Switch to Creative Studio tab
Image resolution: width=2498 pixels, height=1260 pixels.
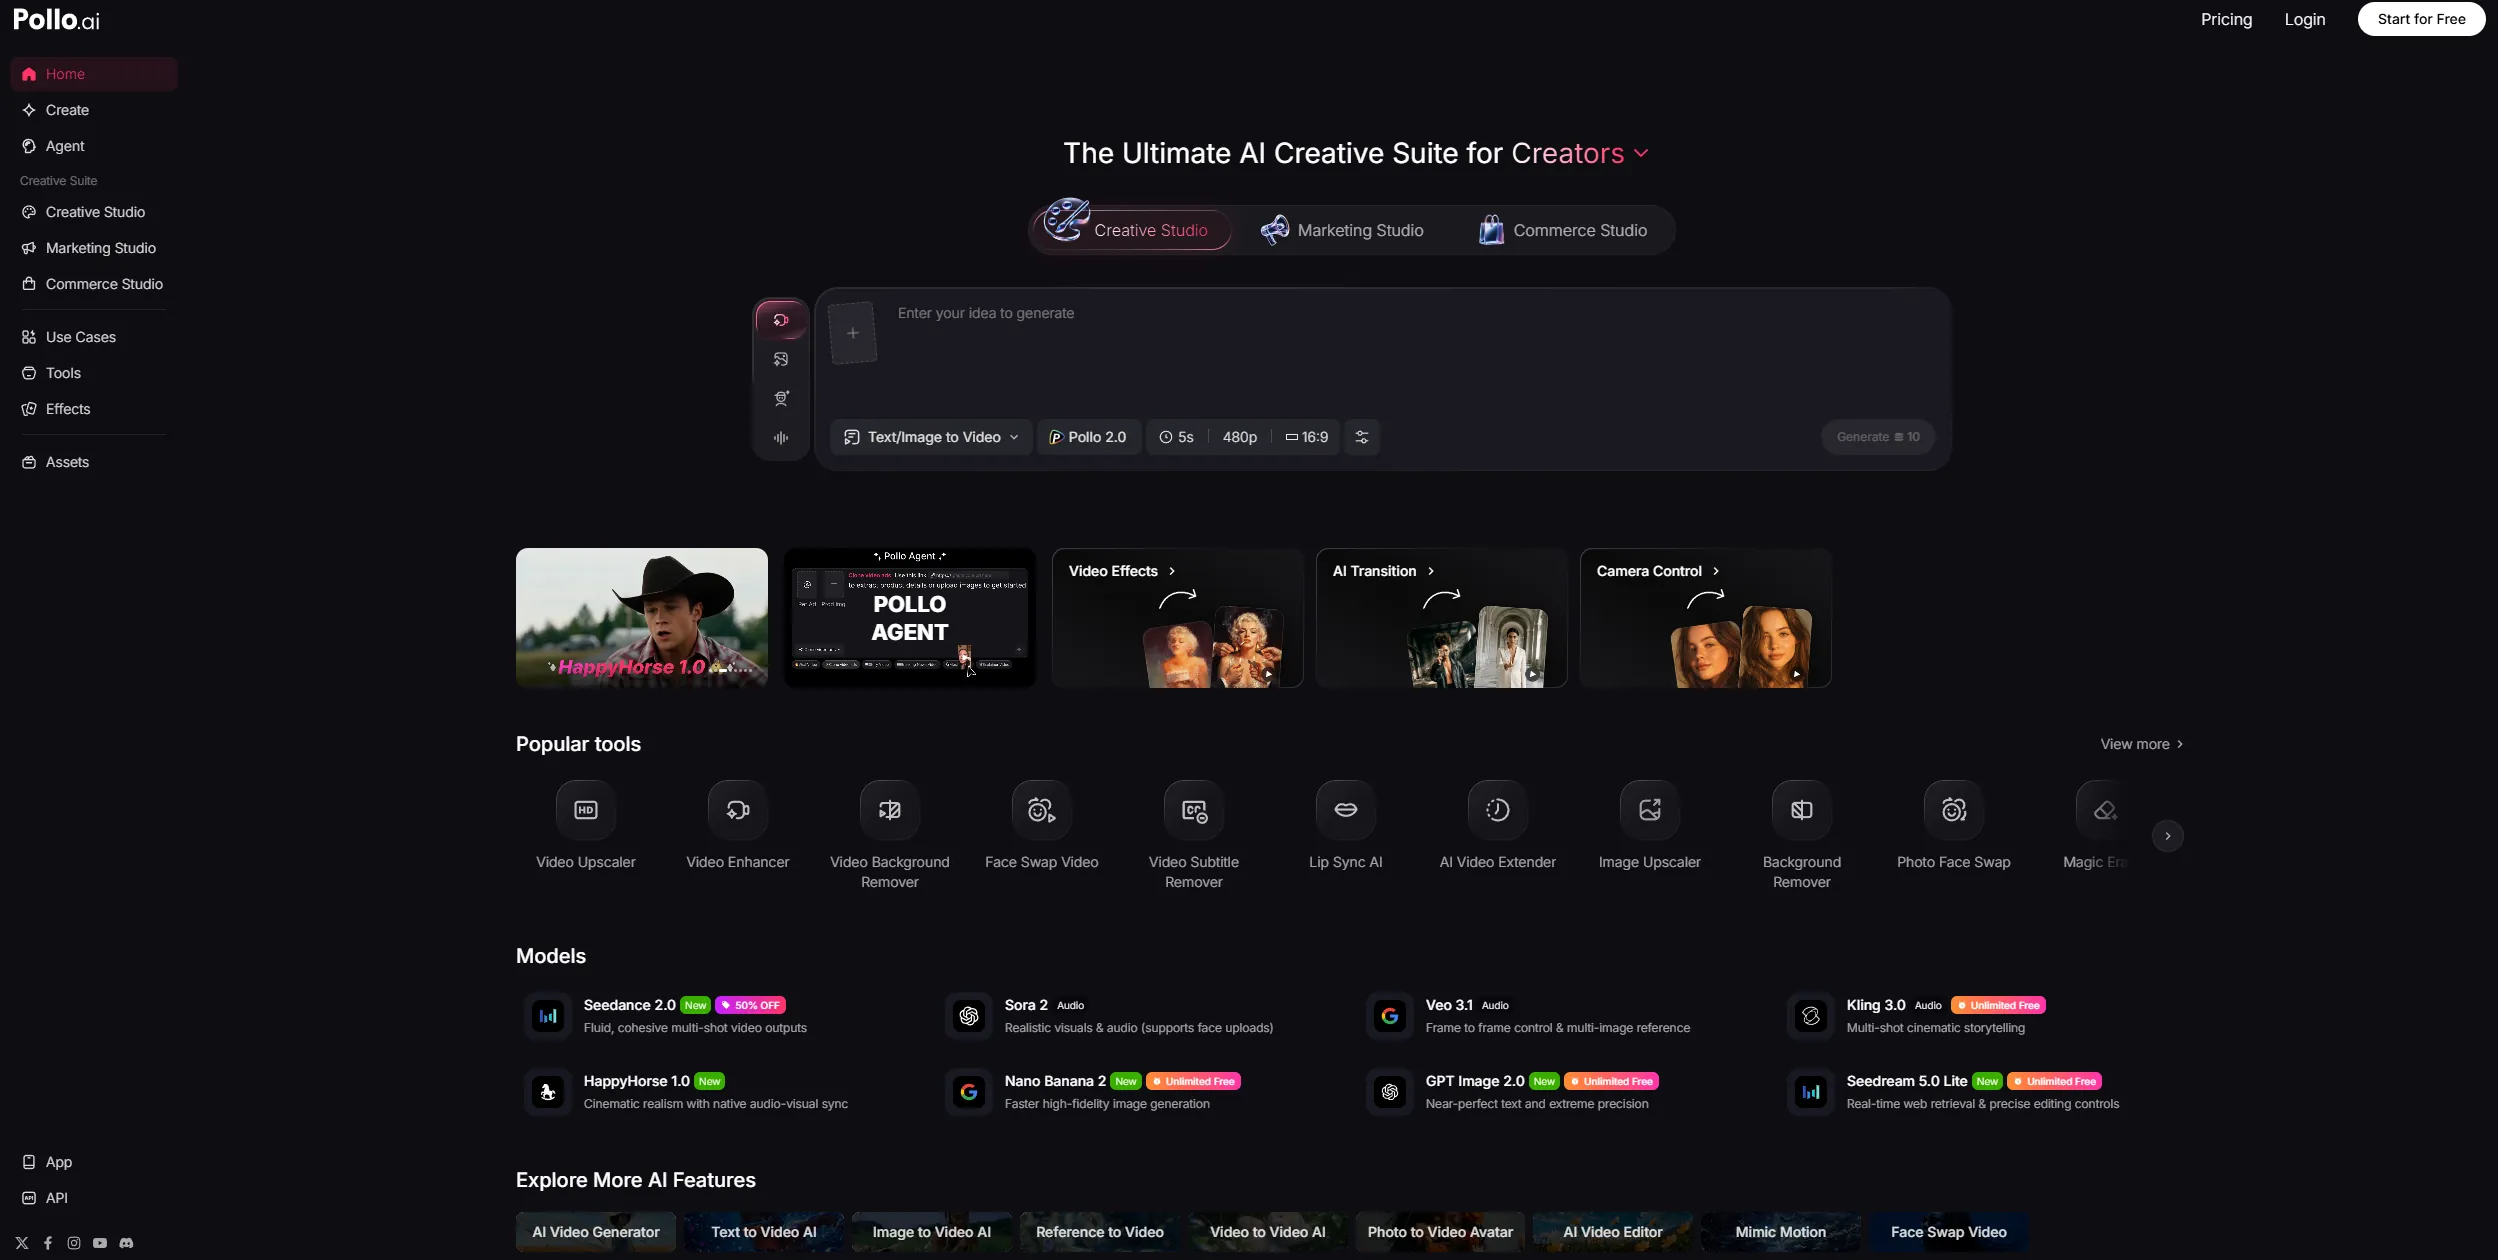pyautogui.click(x=1131, y=230)
